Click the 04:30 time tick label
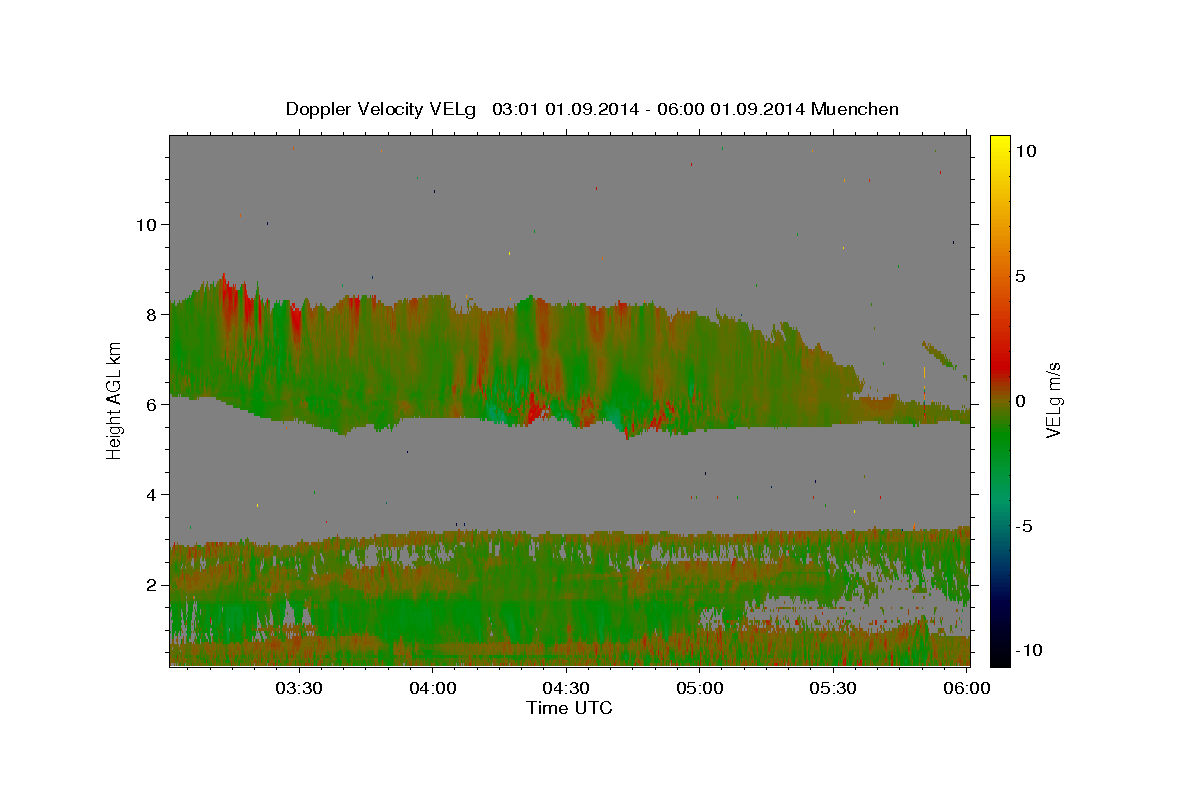This screenshot has width=1200, height=800. point(566,688)
